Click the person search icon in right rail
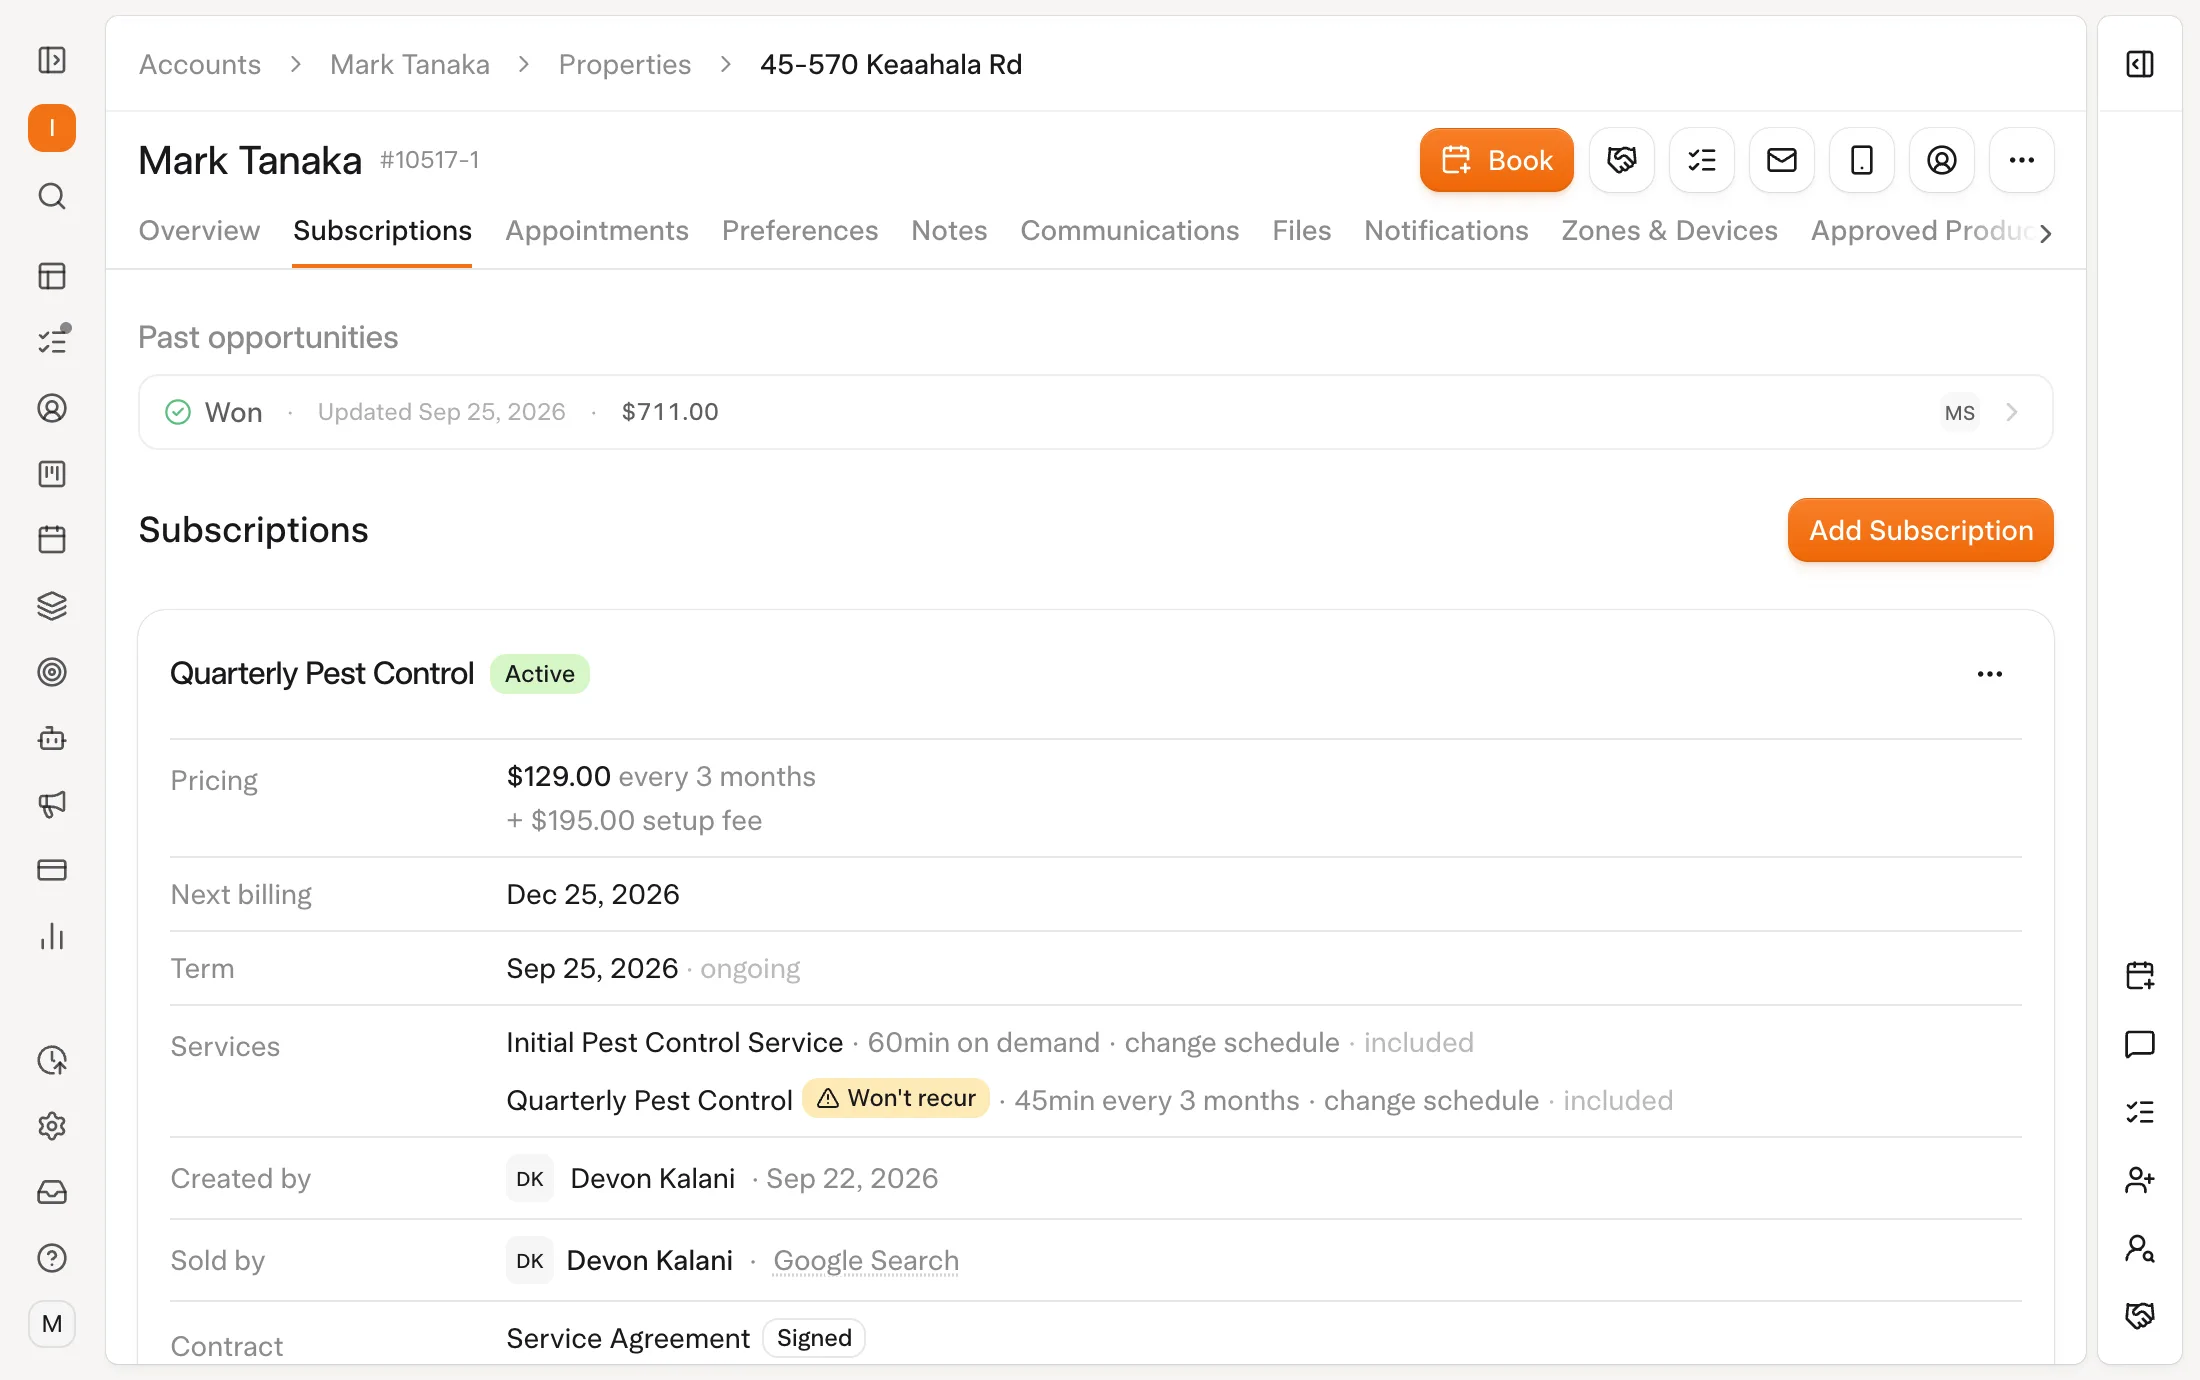2200x1380 pixels. (x=2140, y=1248)
